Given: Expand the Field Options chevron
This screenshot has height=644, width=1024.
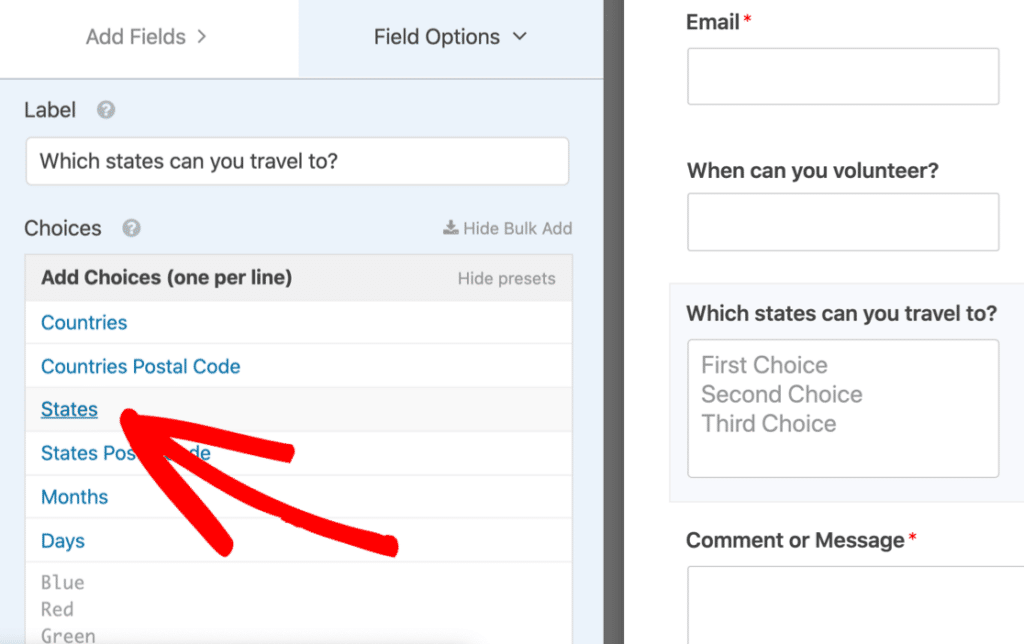Looking at the screenshot, I should tap(519, 37).
